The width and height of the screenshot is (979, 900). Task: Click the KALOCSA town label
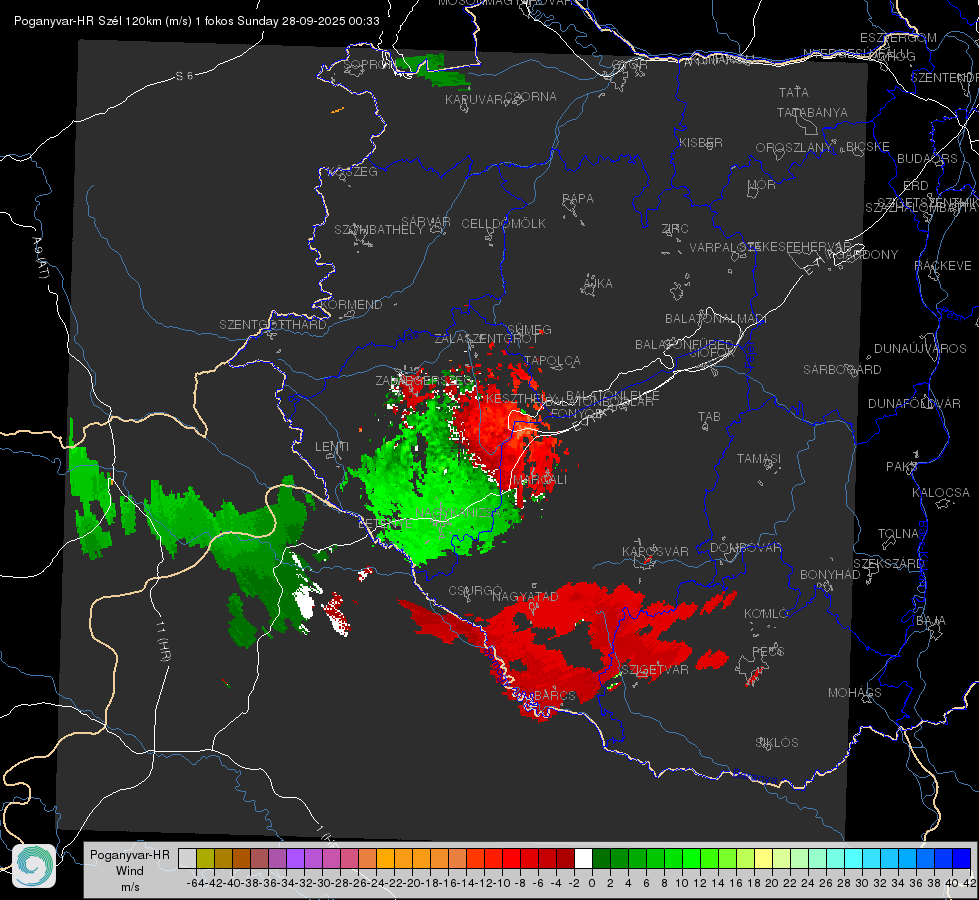[940, 493]
